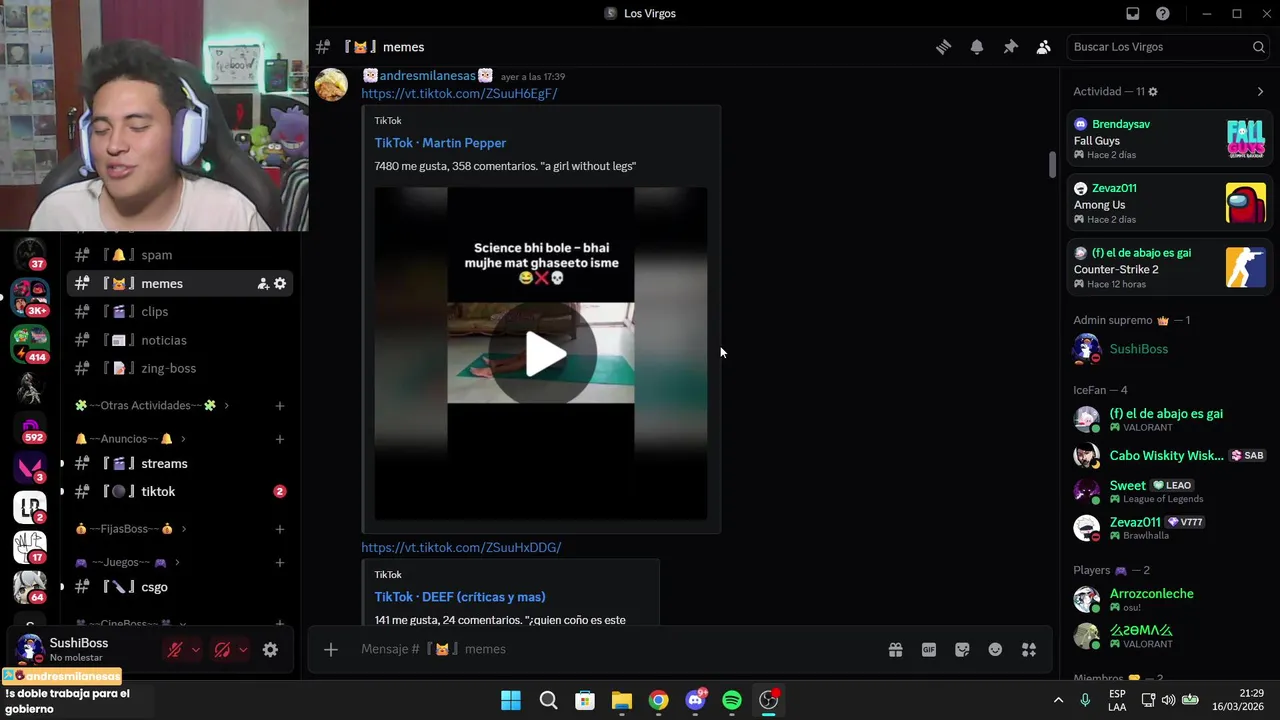Open the vt.tiktok.com/ZSuuHxDDG link
Screen dimensions: 1280x720
[461, 547]
